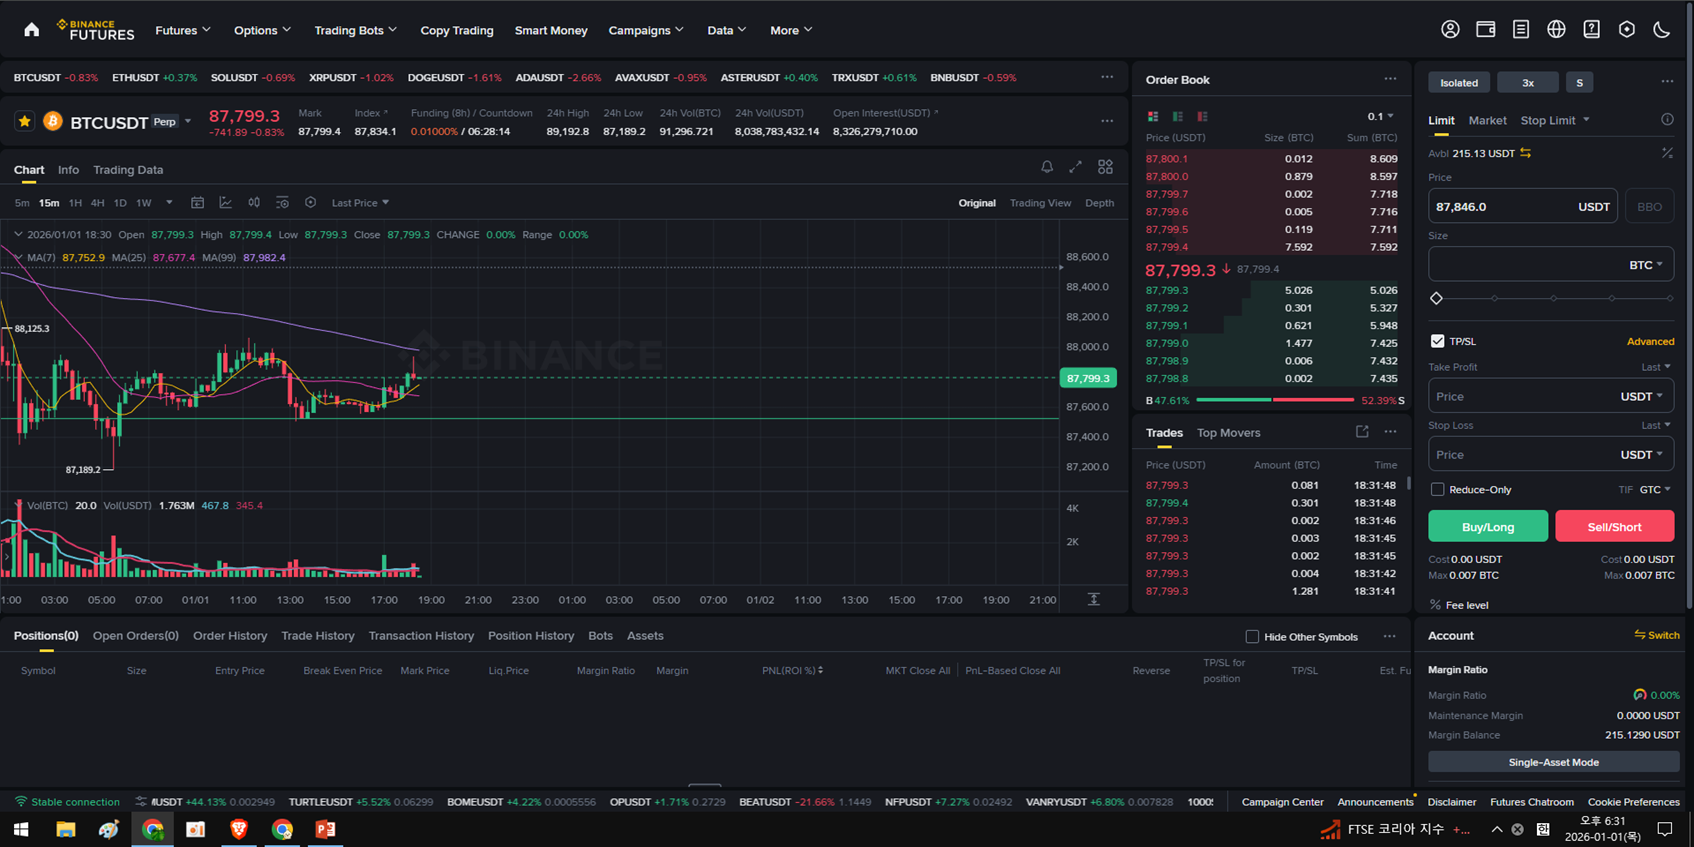Open the Futures dropdown menu

tap(183, 30)
